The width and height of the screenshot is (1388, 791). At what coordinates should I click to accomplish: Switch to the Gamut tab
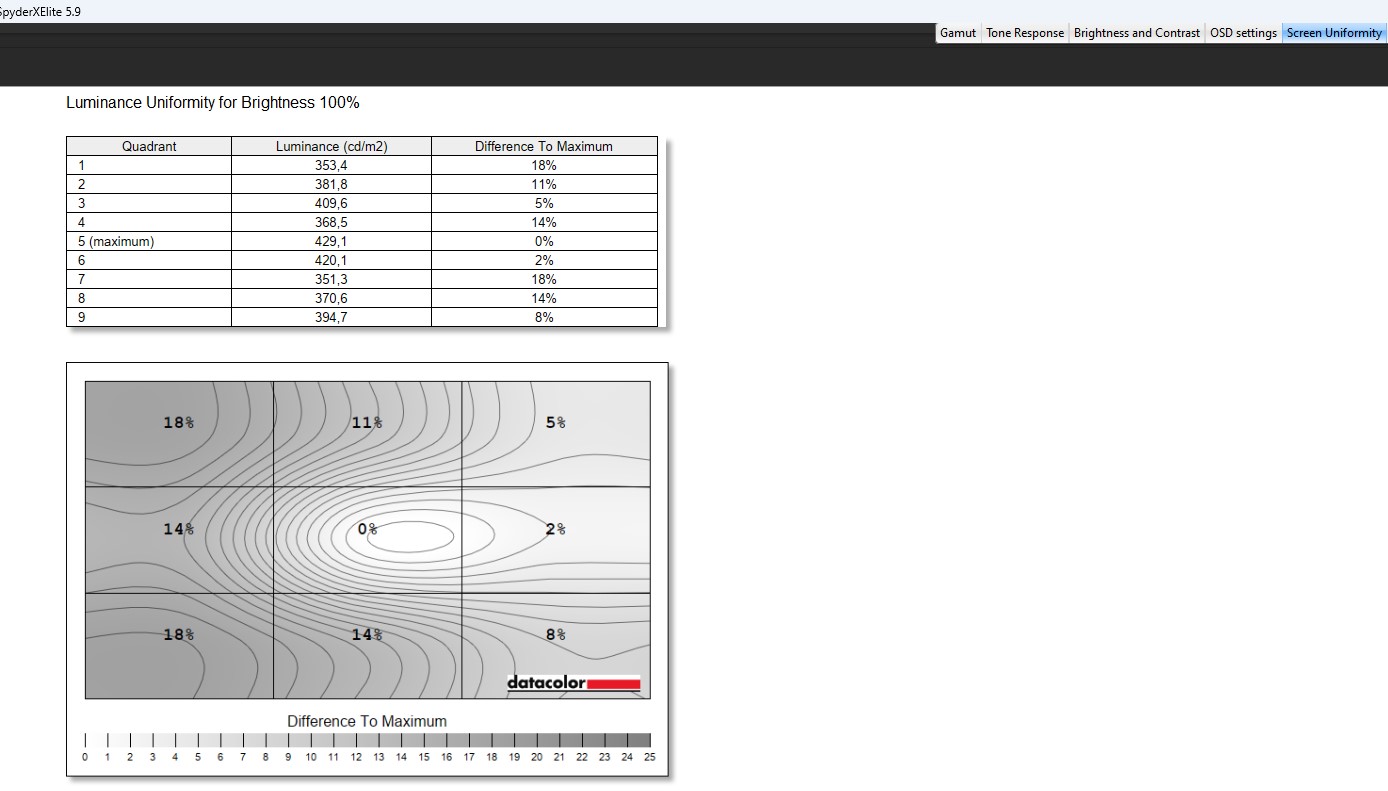[x=957, y=33]
